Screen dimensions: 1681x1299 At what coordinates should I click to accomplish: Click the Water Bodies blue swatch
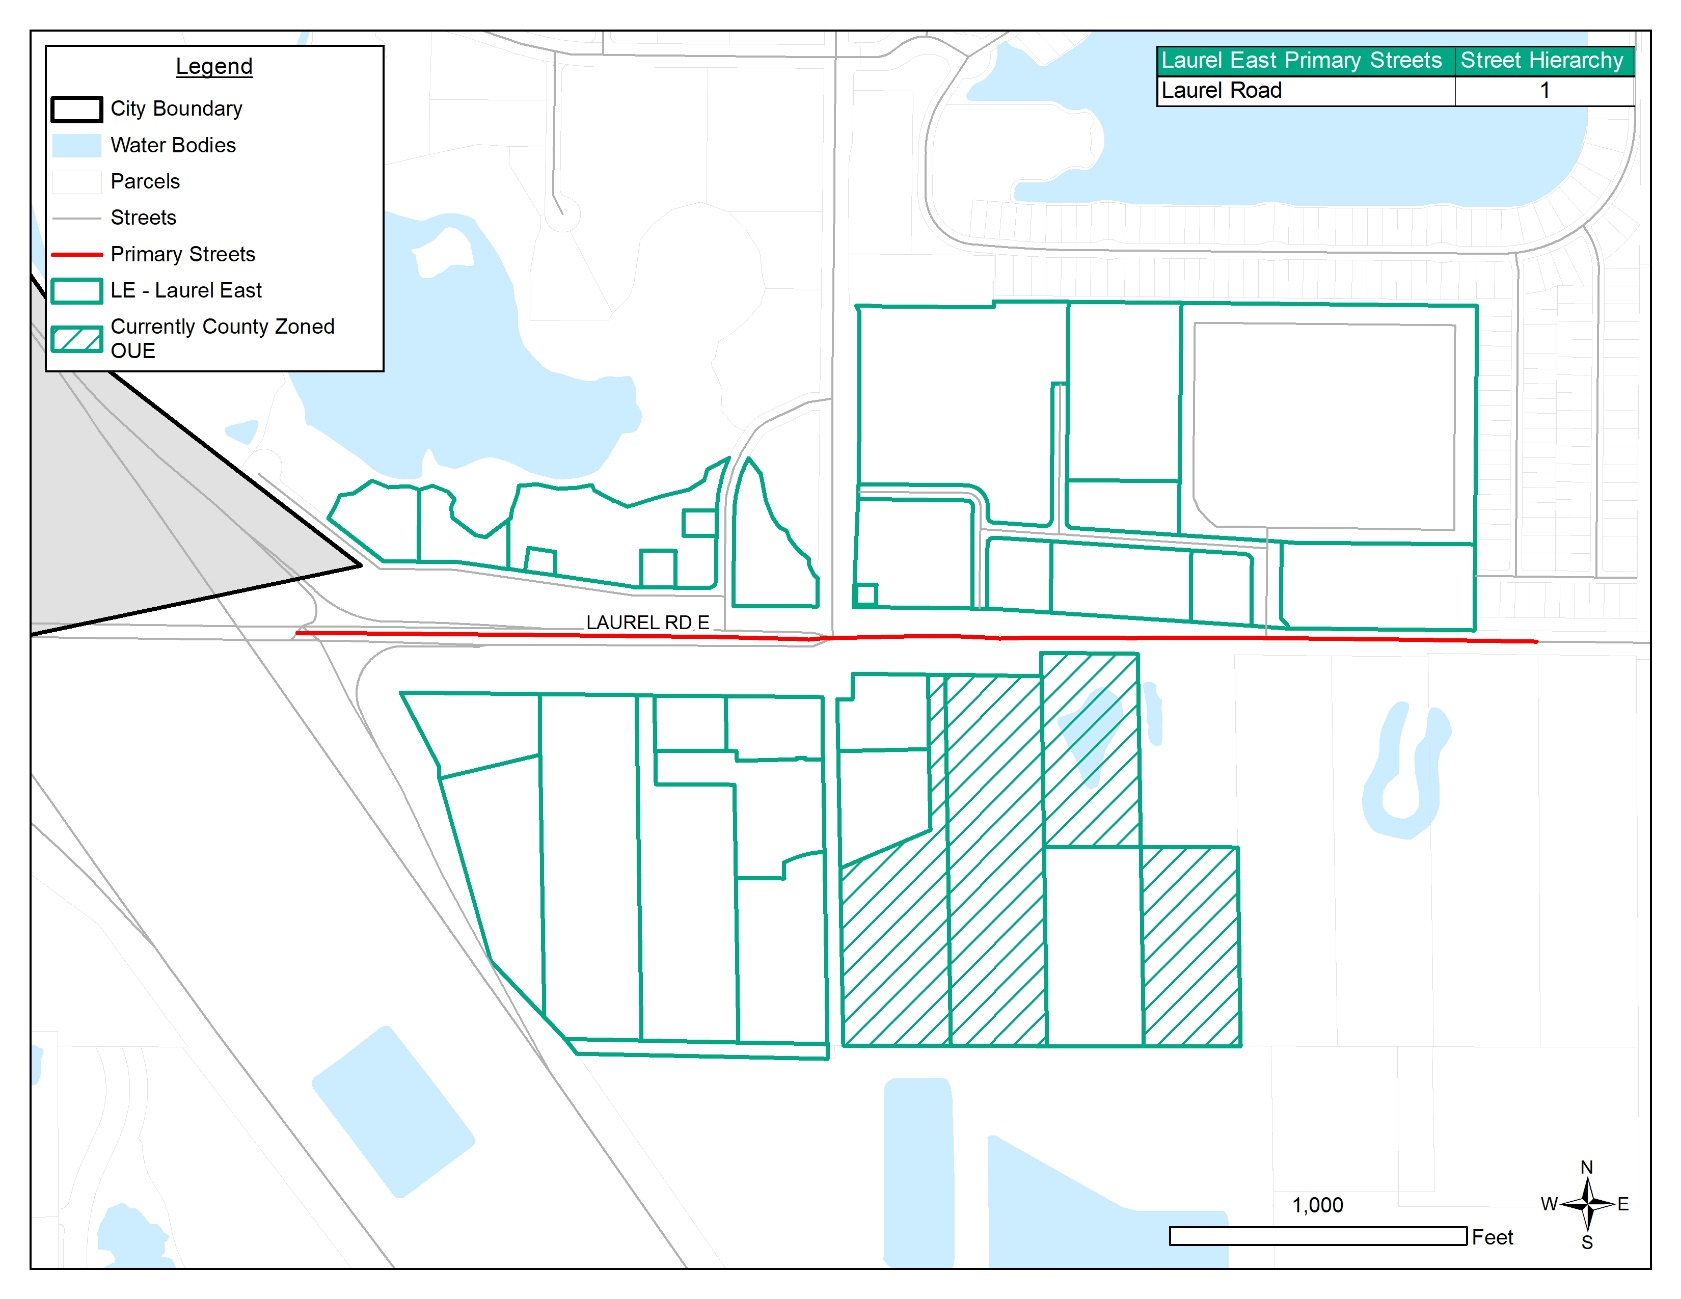pos(76,146)
